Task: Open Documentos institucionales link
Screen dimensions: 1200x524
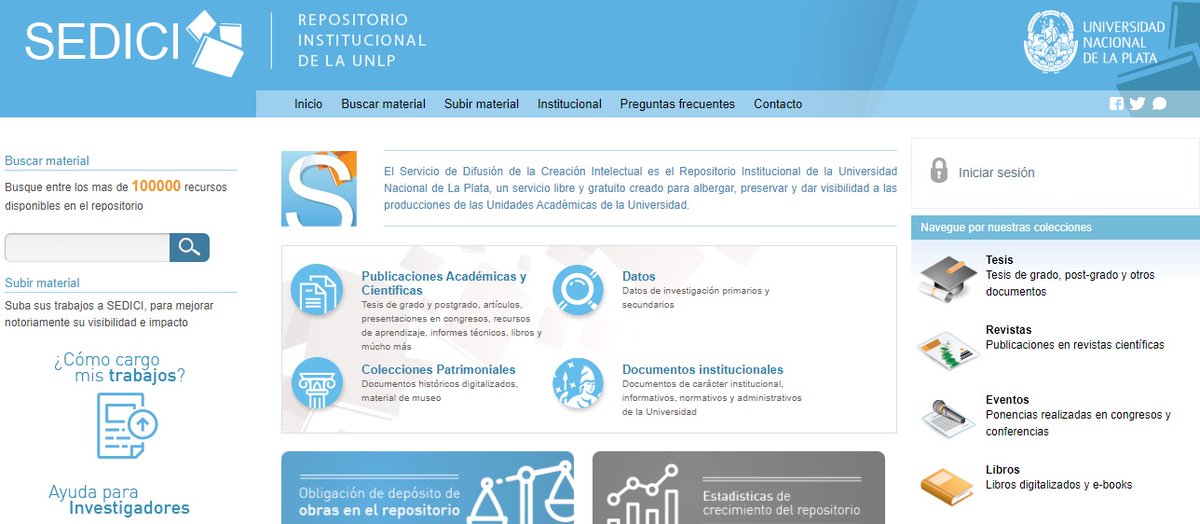Action: [703, 369]
